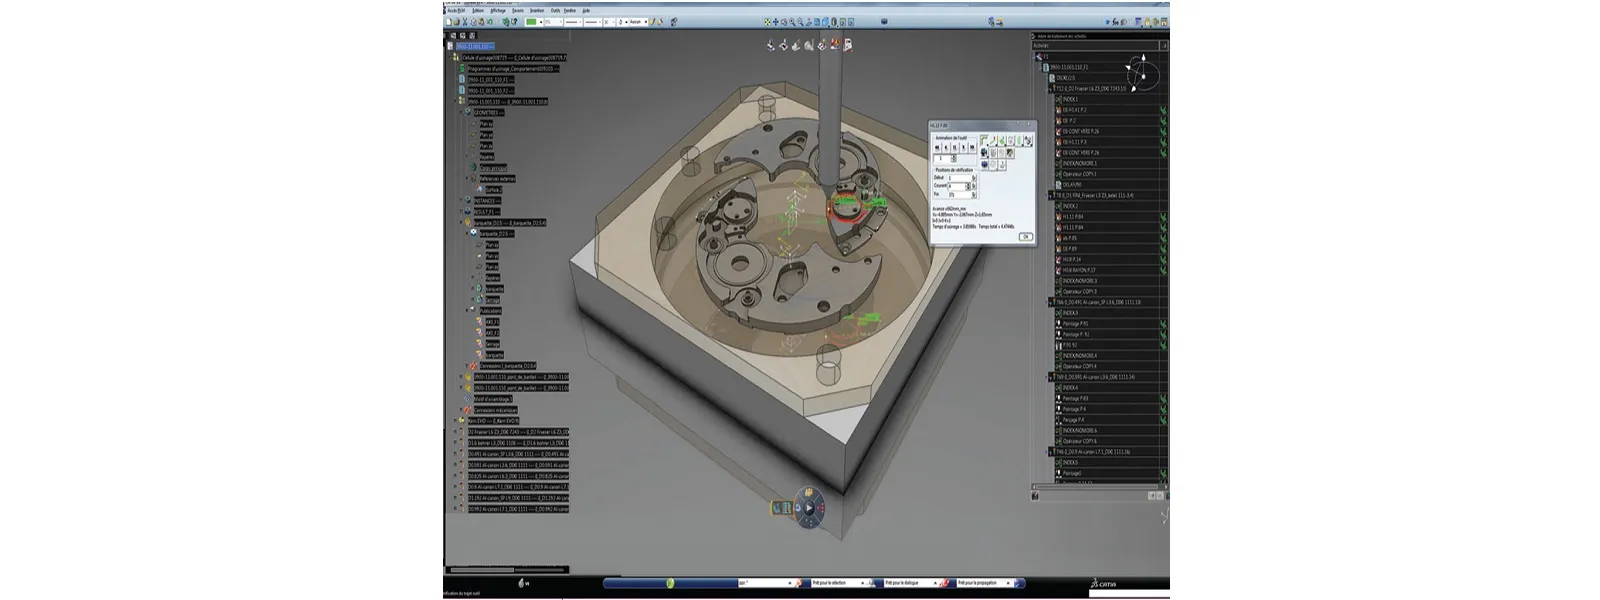
Task: Select the Pan view tool
Action: tap(775, 22)
